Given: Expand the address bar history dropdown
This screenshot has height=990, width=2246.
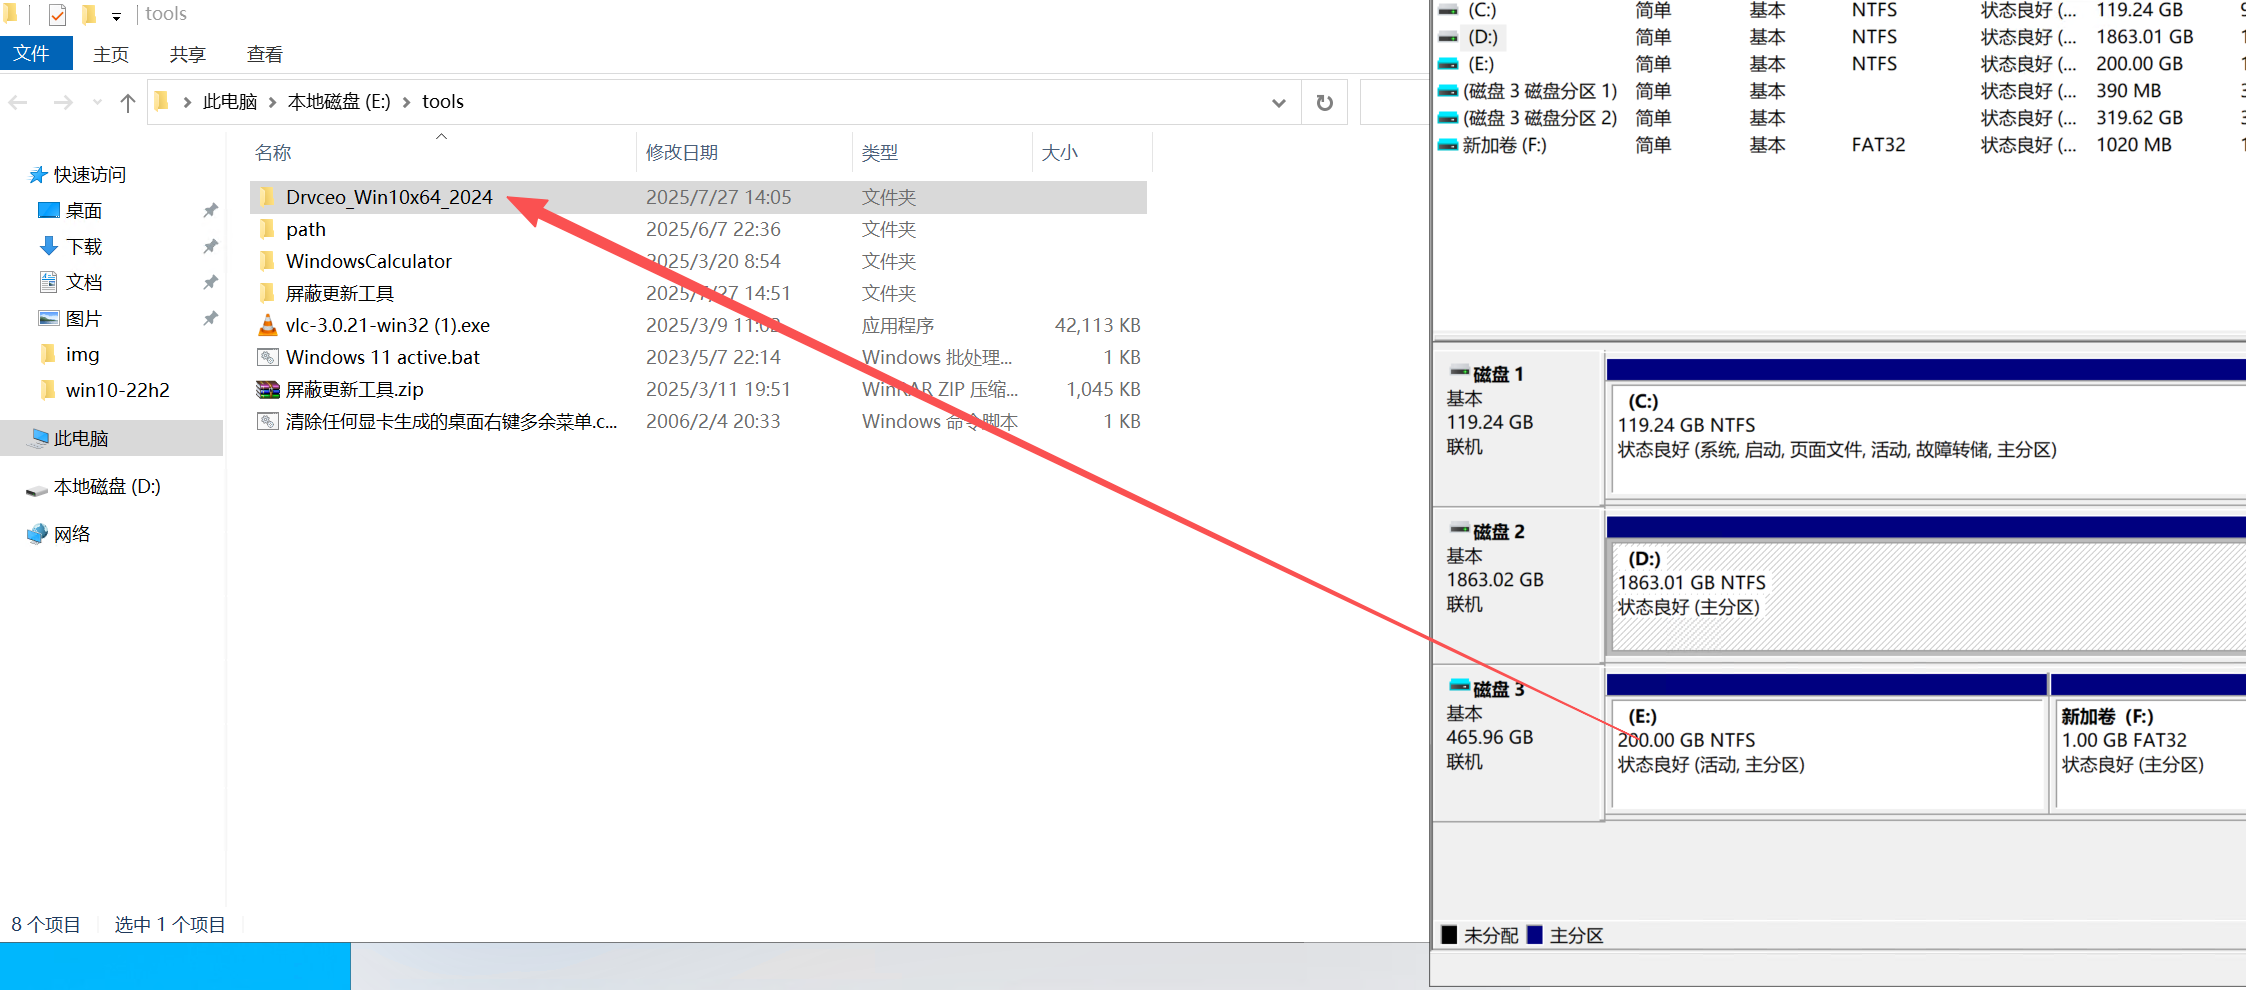Looking at the screenshot, I should point(1278,102).
